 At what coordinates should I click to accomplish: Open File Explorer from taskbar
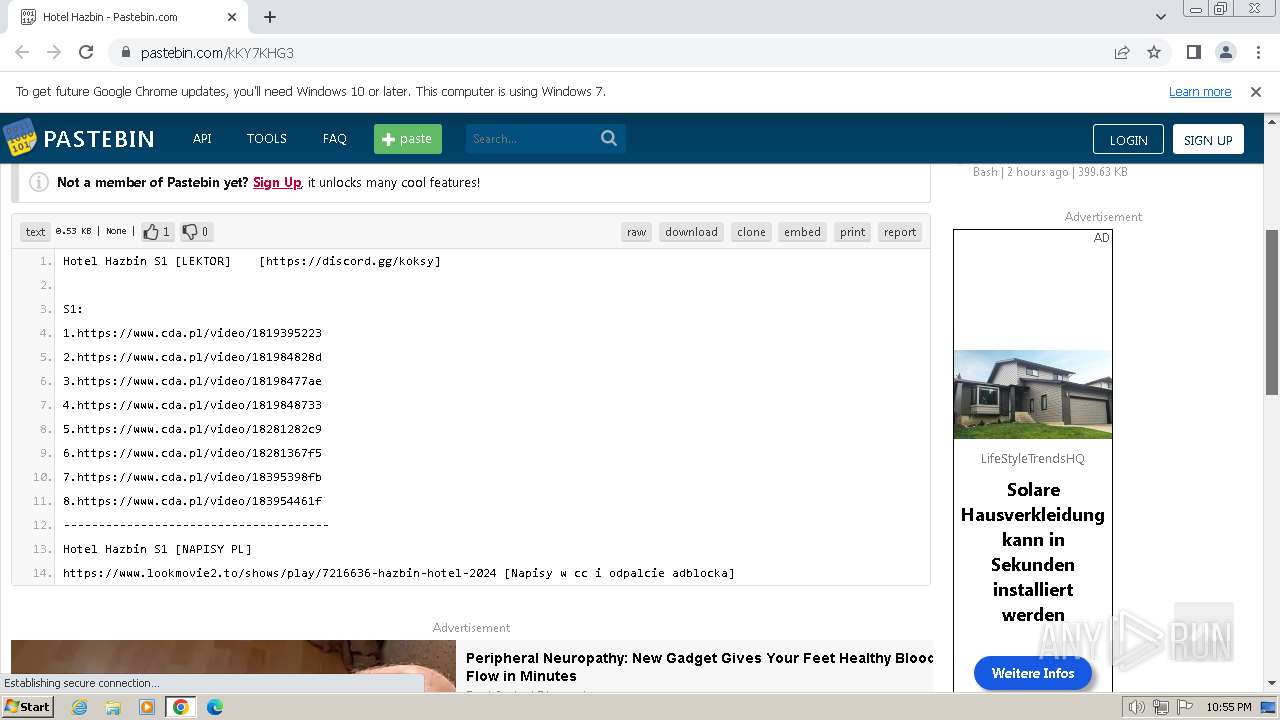click(x=113, y=707)
